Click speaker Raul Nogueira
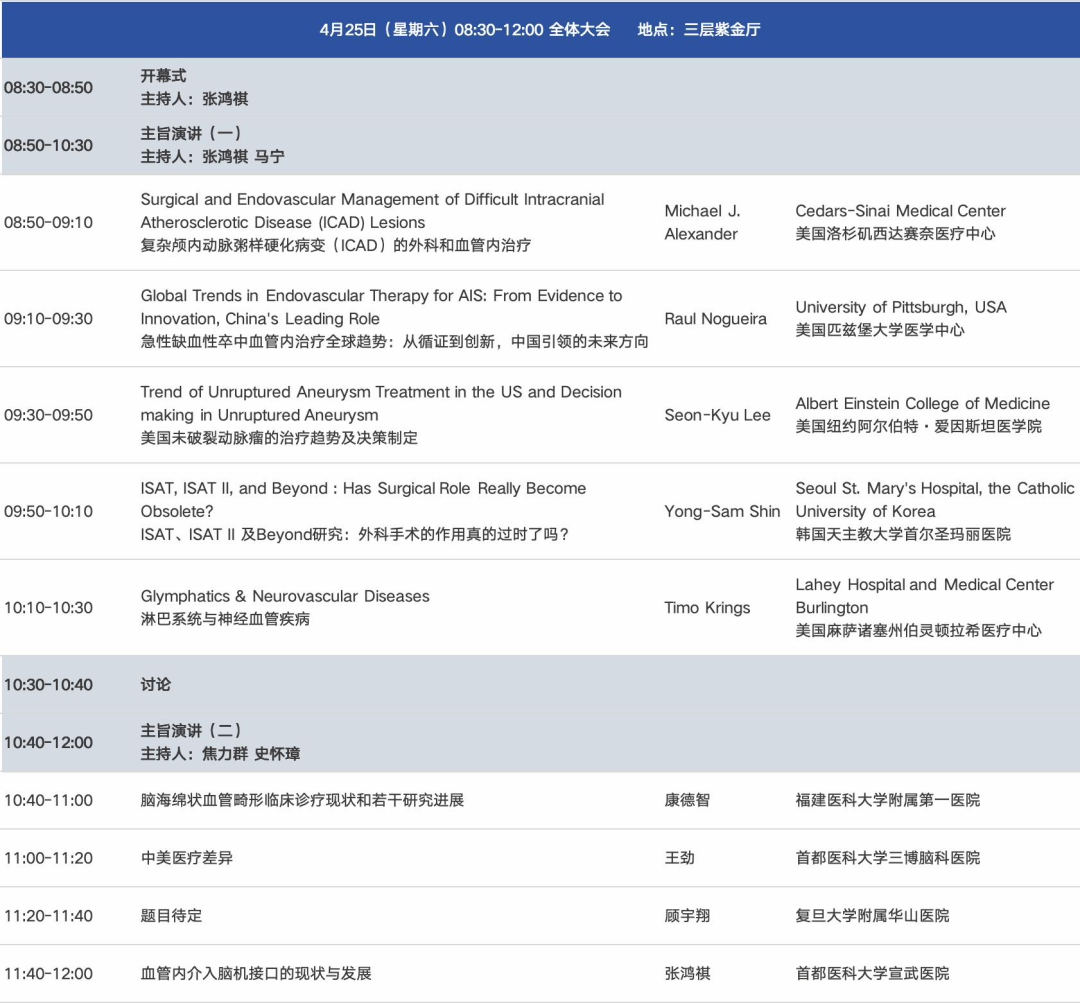1080x1003 pixels. click(x=715, y=318)
